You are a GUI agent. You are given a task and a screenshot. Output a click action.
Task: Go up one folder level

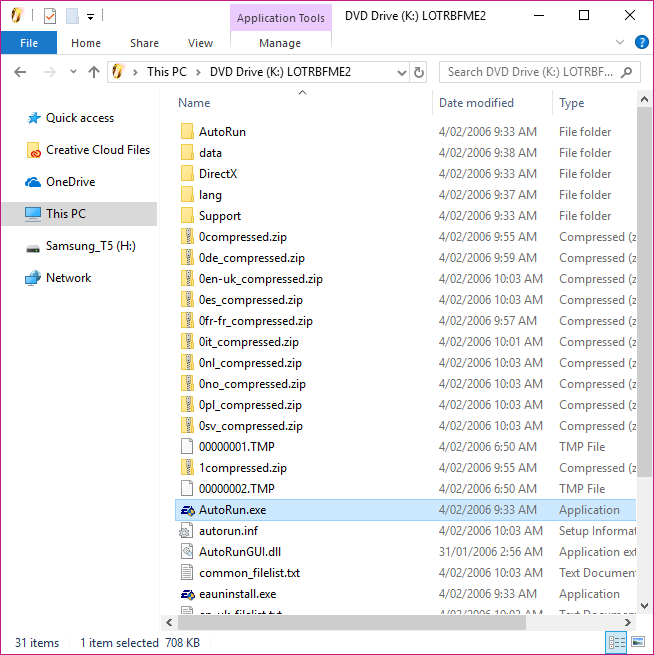click(x=94, y=72)
